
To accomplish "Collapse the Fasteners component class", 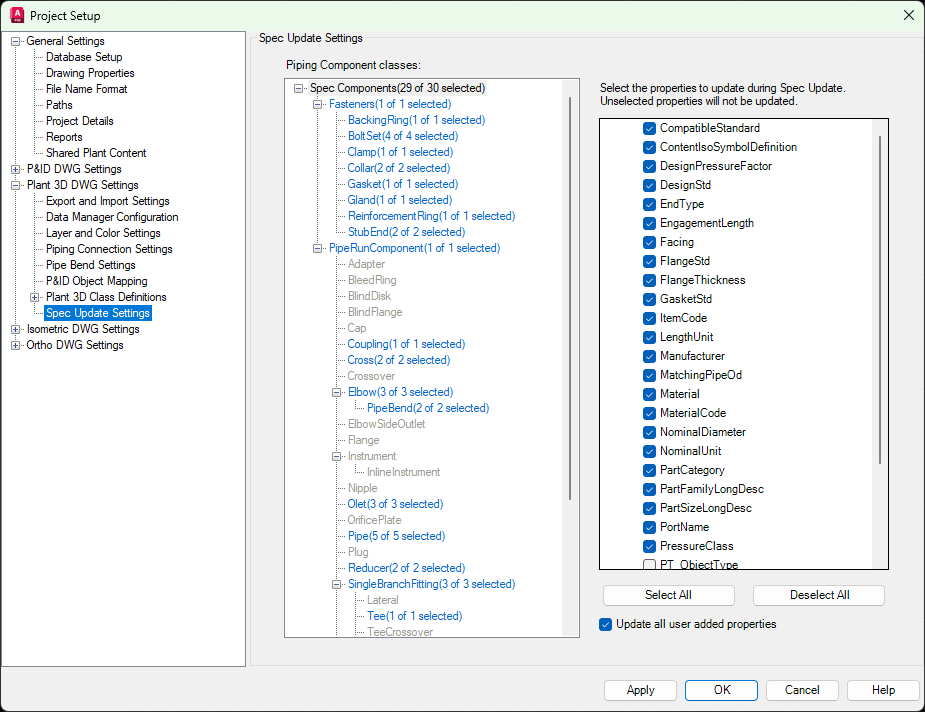I will (x=318, y=104).
